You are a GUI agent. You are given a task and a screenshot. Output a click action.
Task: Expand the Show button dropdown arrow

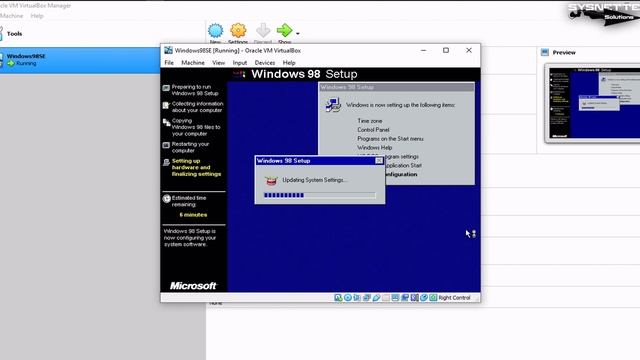[x=298, y=33]
